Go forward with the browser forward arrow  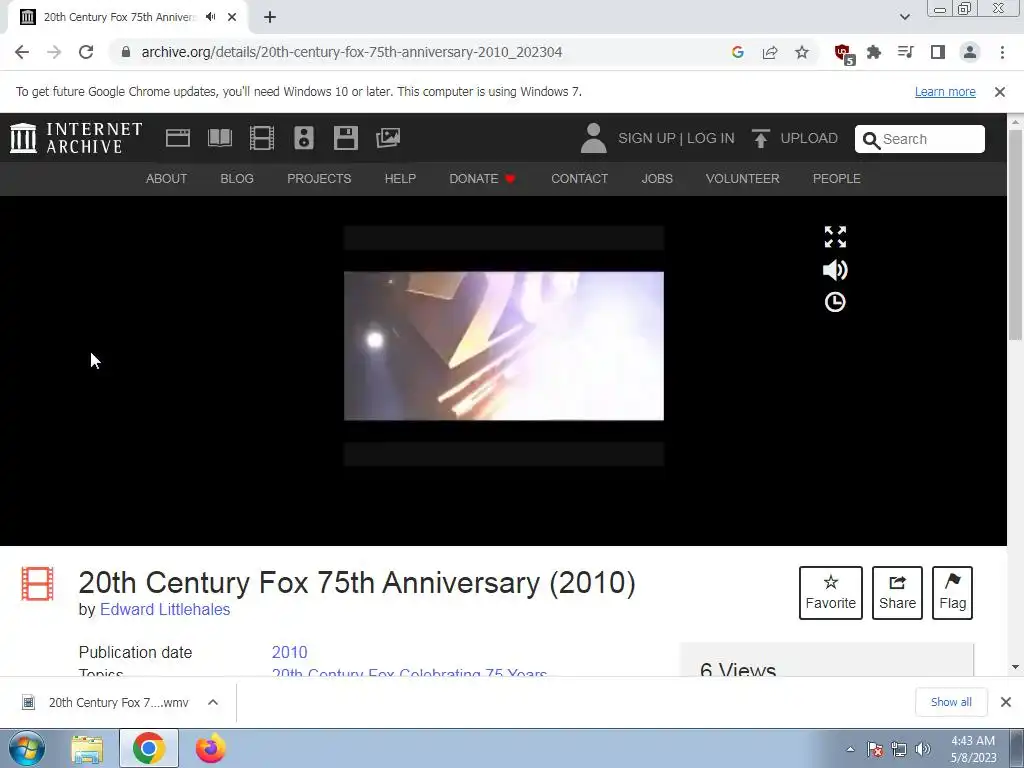pos(54,52)
